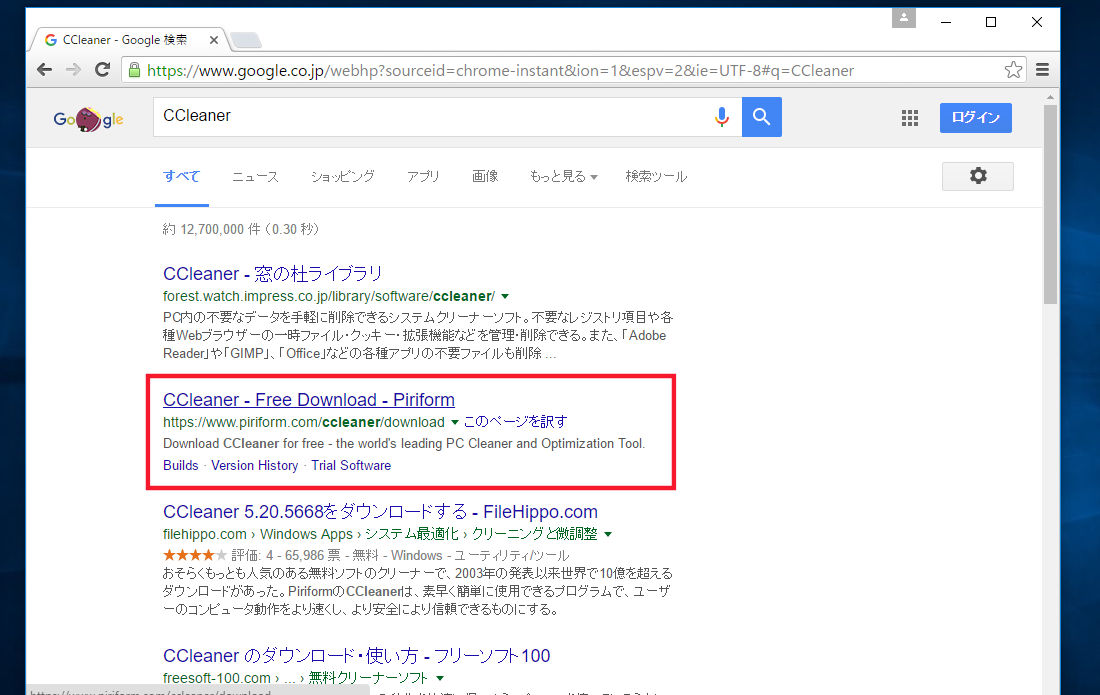
Task: Click the 約 12,700,000 件 result count
Action: (241, 229)
